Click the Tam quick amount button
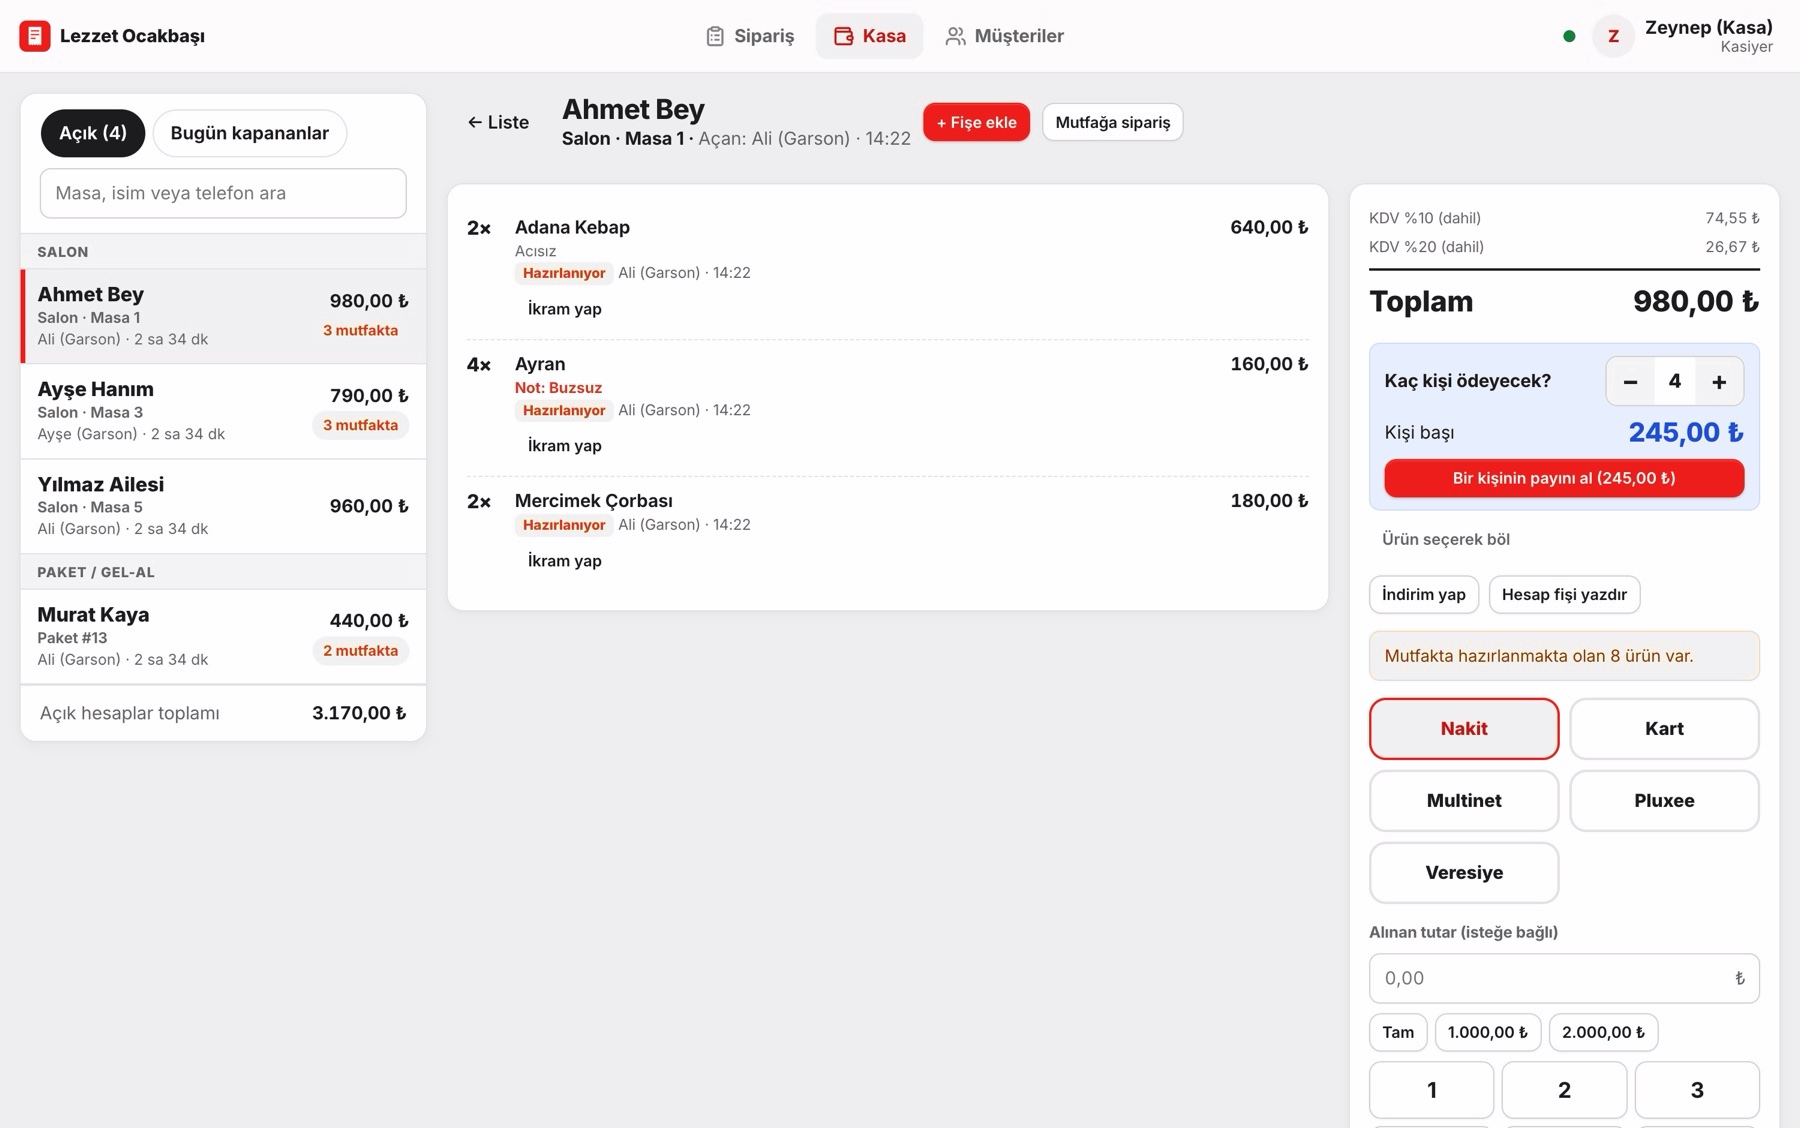 tap(1398, 1032)
